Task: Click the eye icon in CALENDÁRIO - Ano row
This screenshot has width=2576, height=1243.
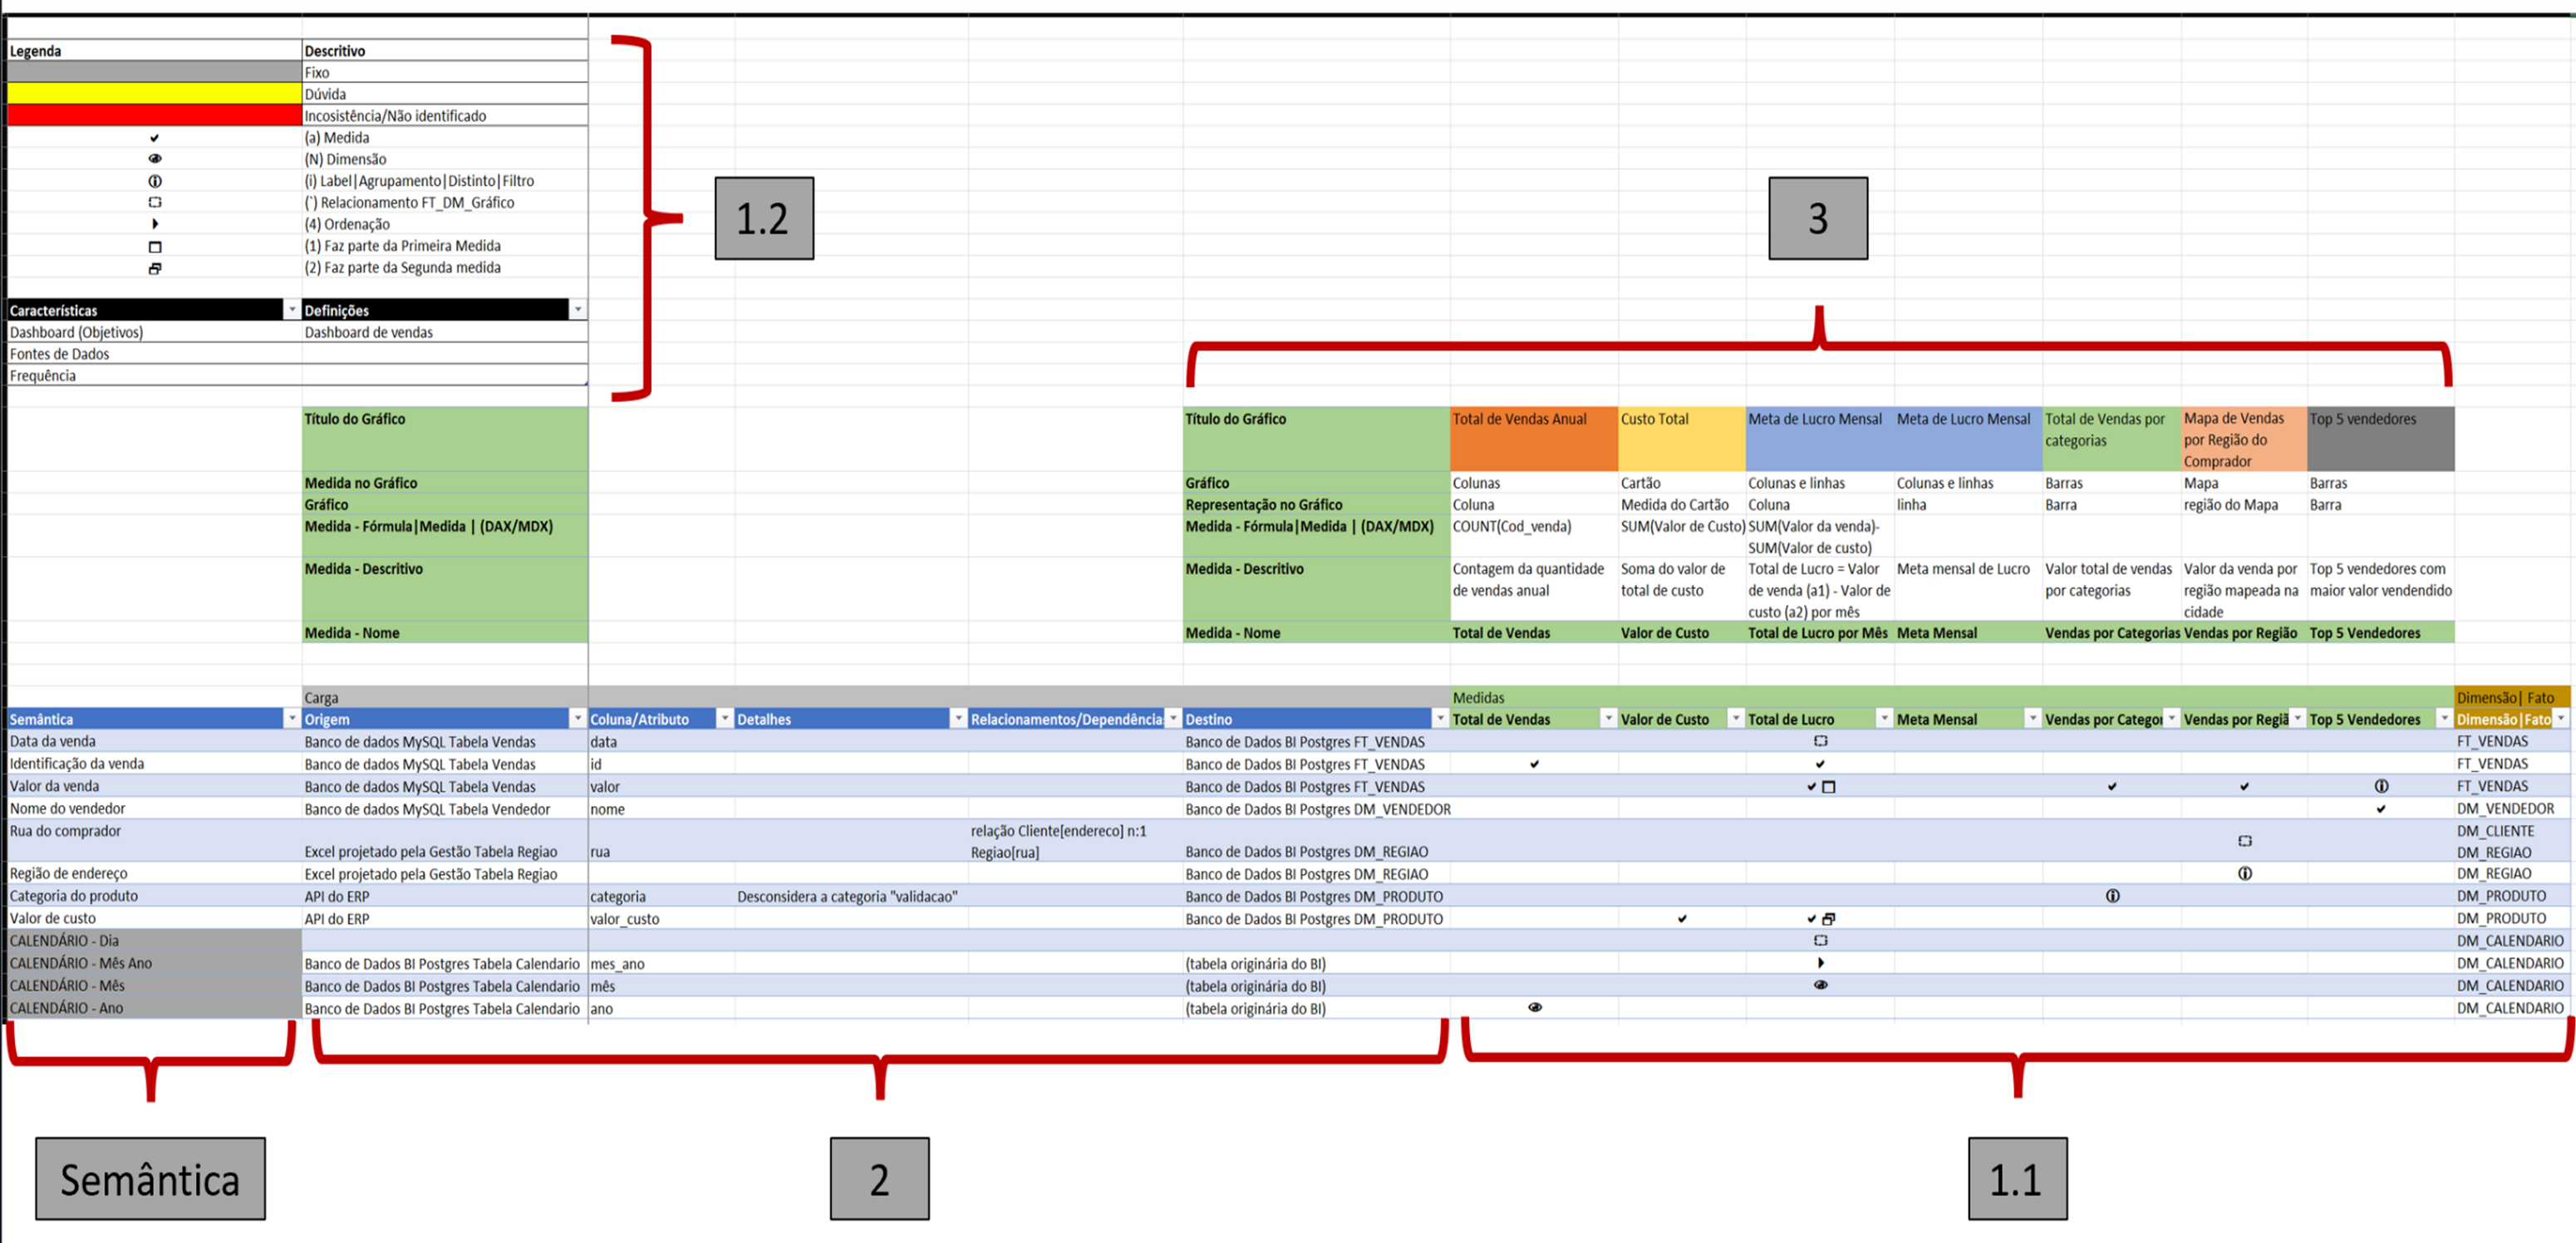Action: (x=1534, y=1007)
